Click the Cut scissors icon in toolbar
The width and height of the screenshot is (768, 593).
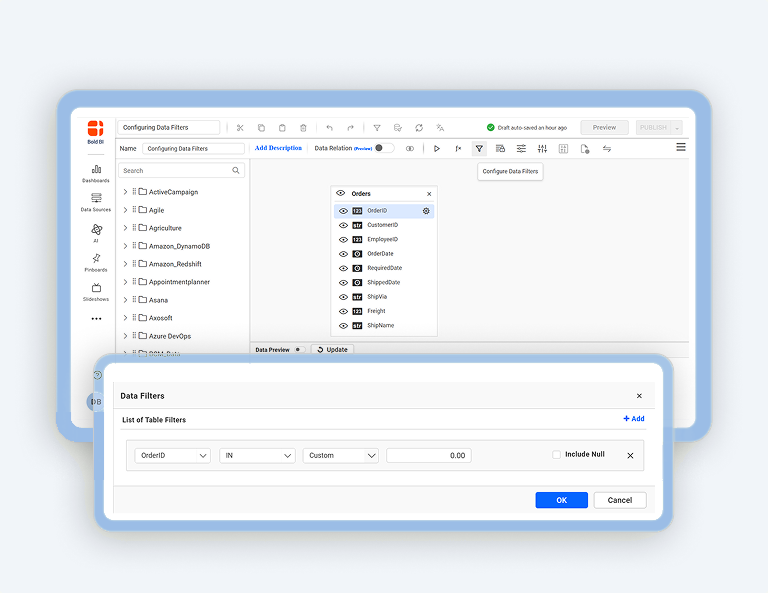coord(240,128)
